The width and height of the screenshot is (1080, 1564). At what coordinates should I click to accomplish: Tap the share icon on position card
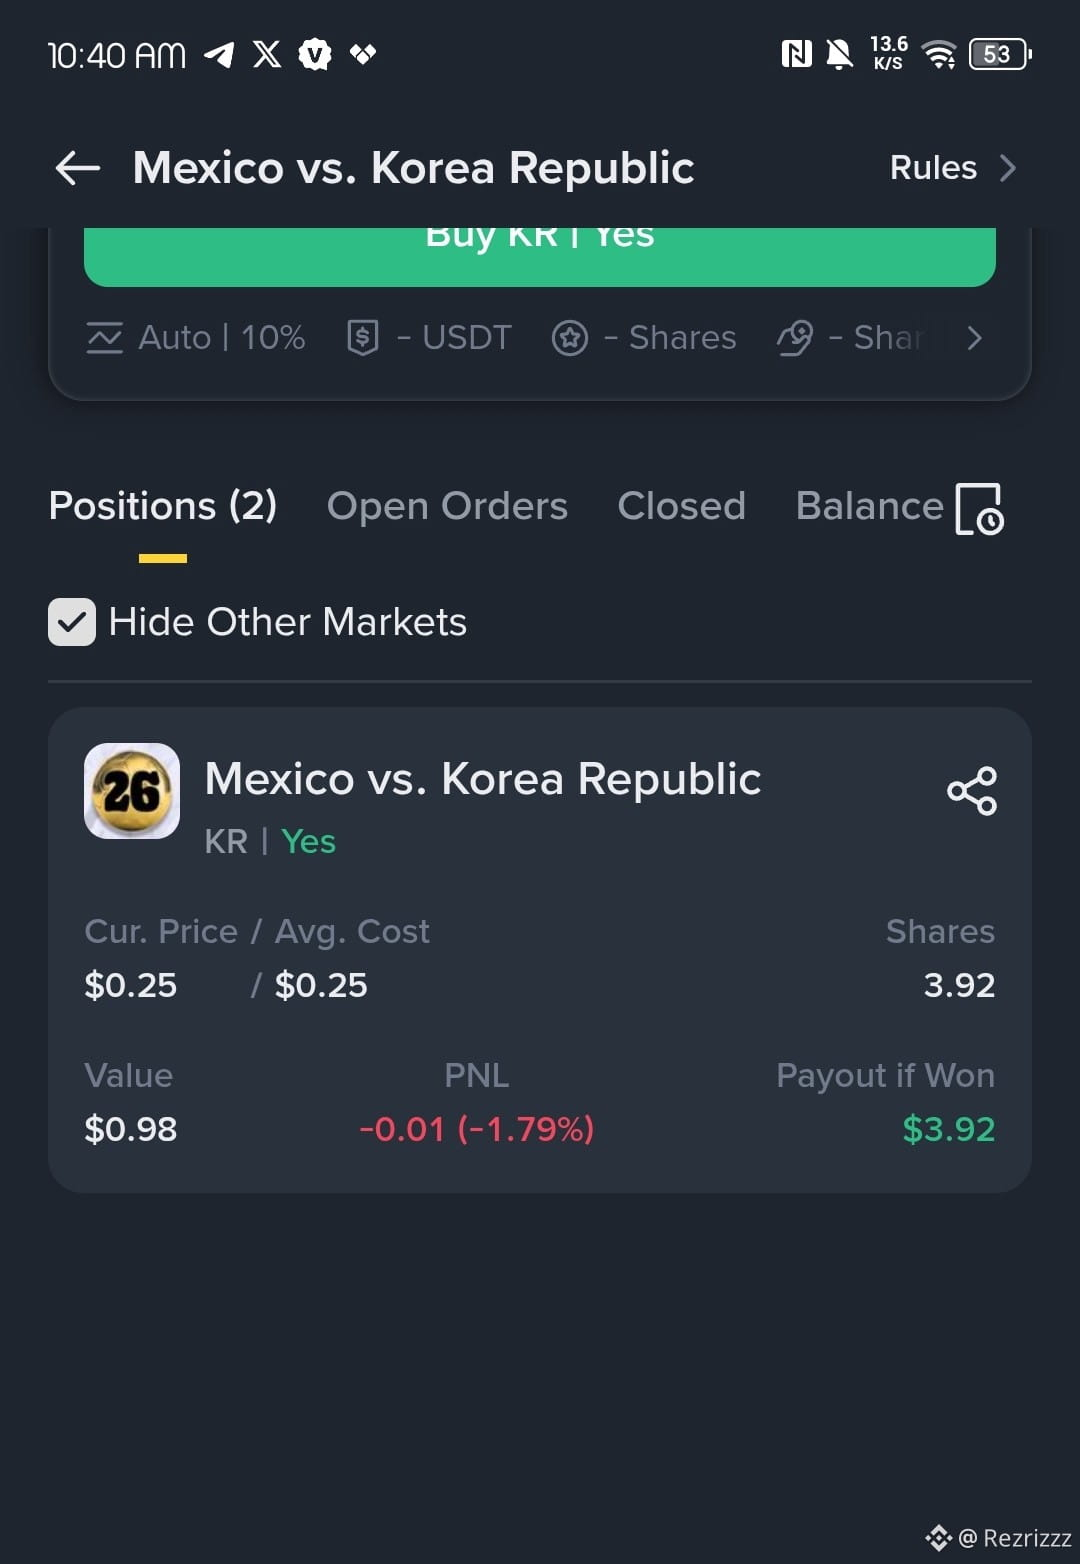click(972, 791)
